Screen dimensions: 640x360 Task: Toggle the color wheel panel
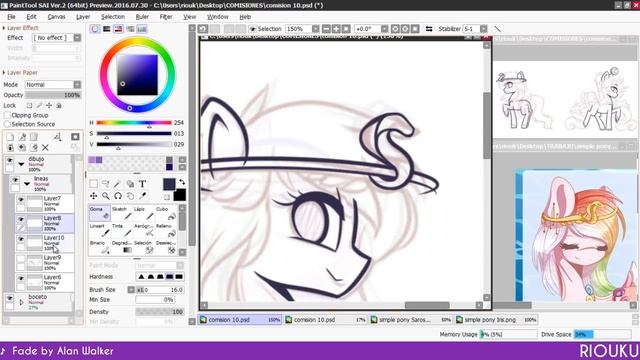(x=95, y=29)
